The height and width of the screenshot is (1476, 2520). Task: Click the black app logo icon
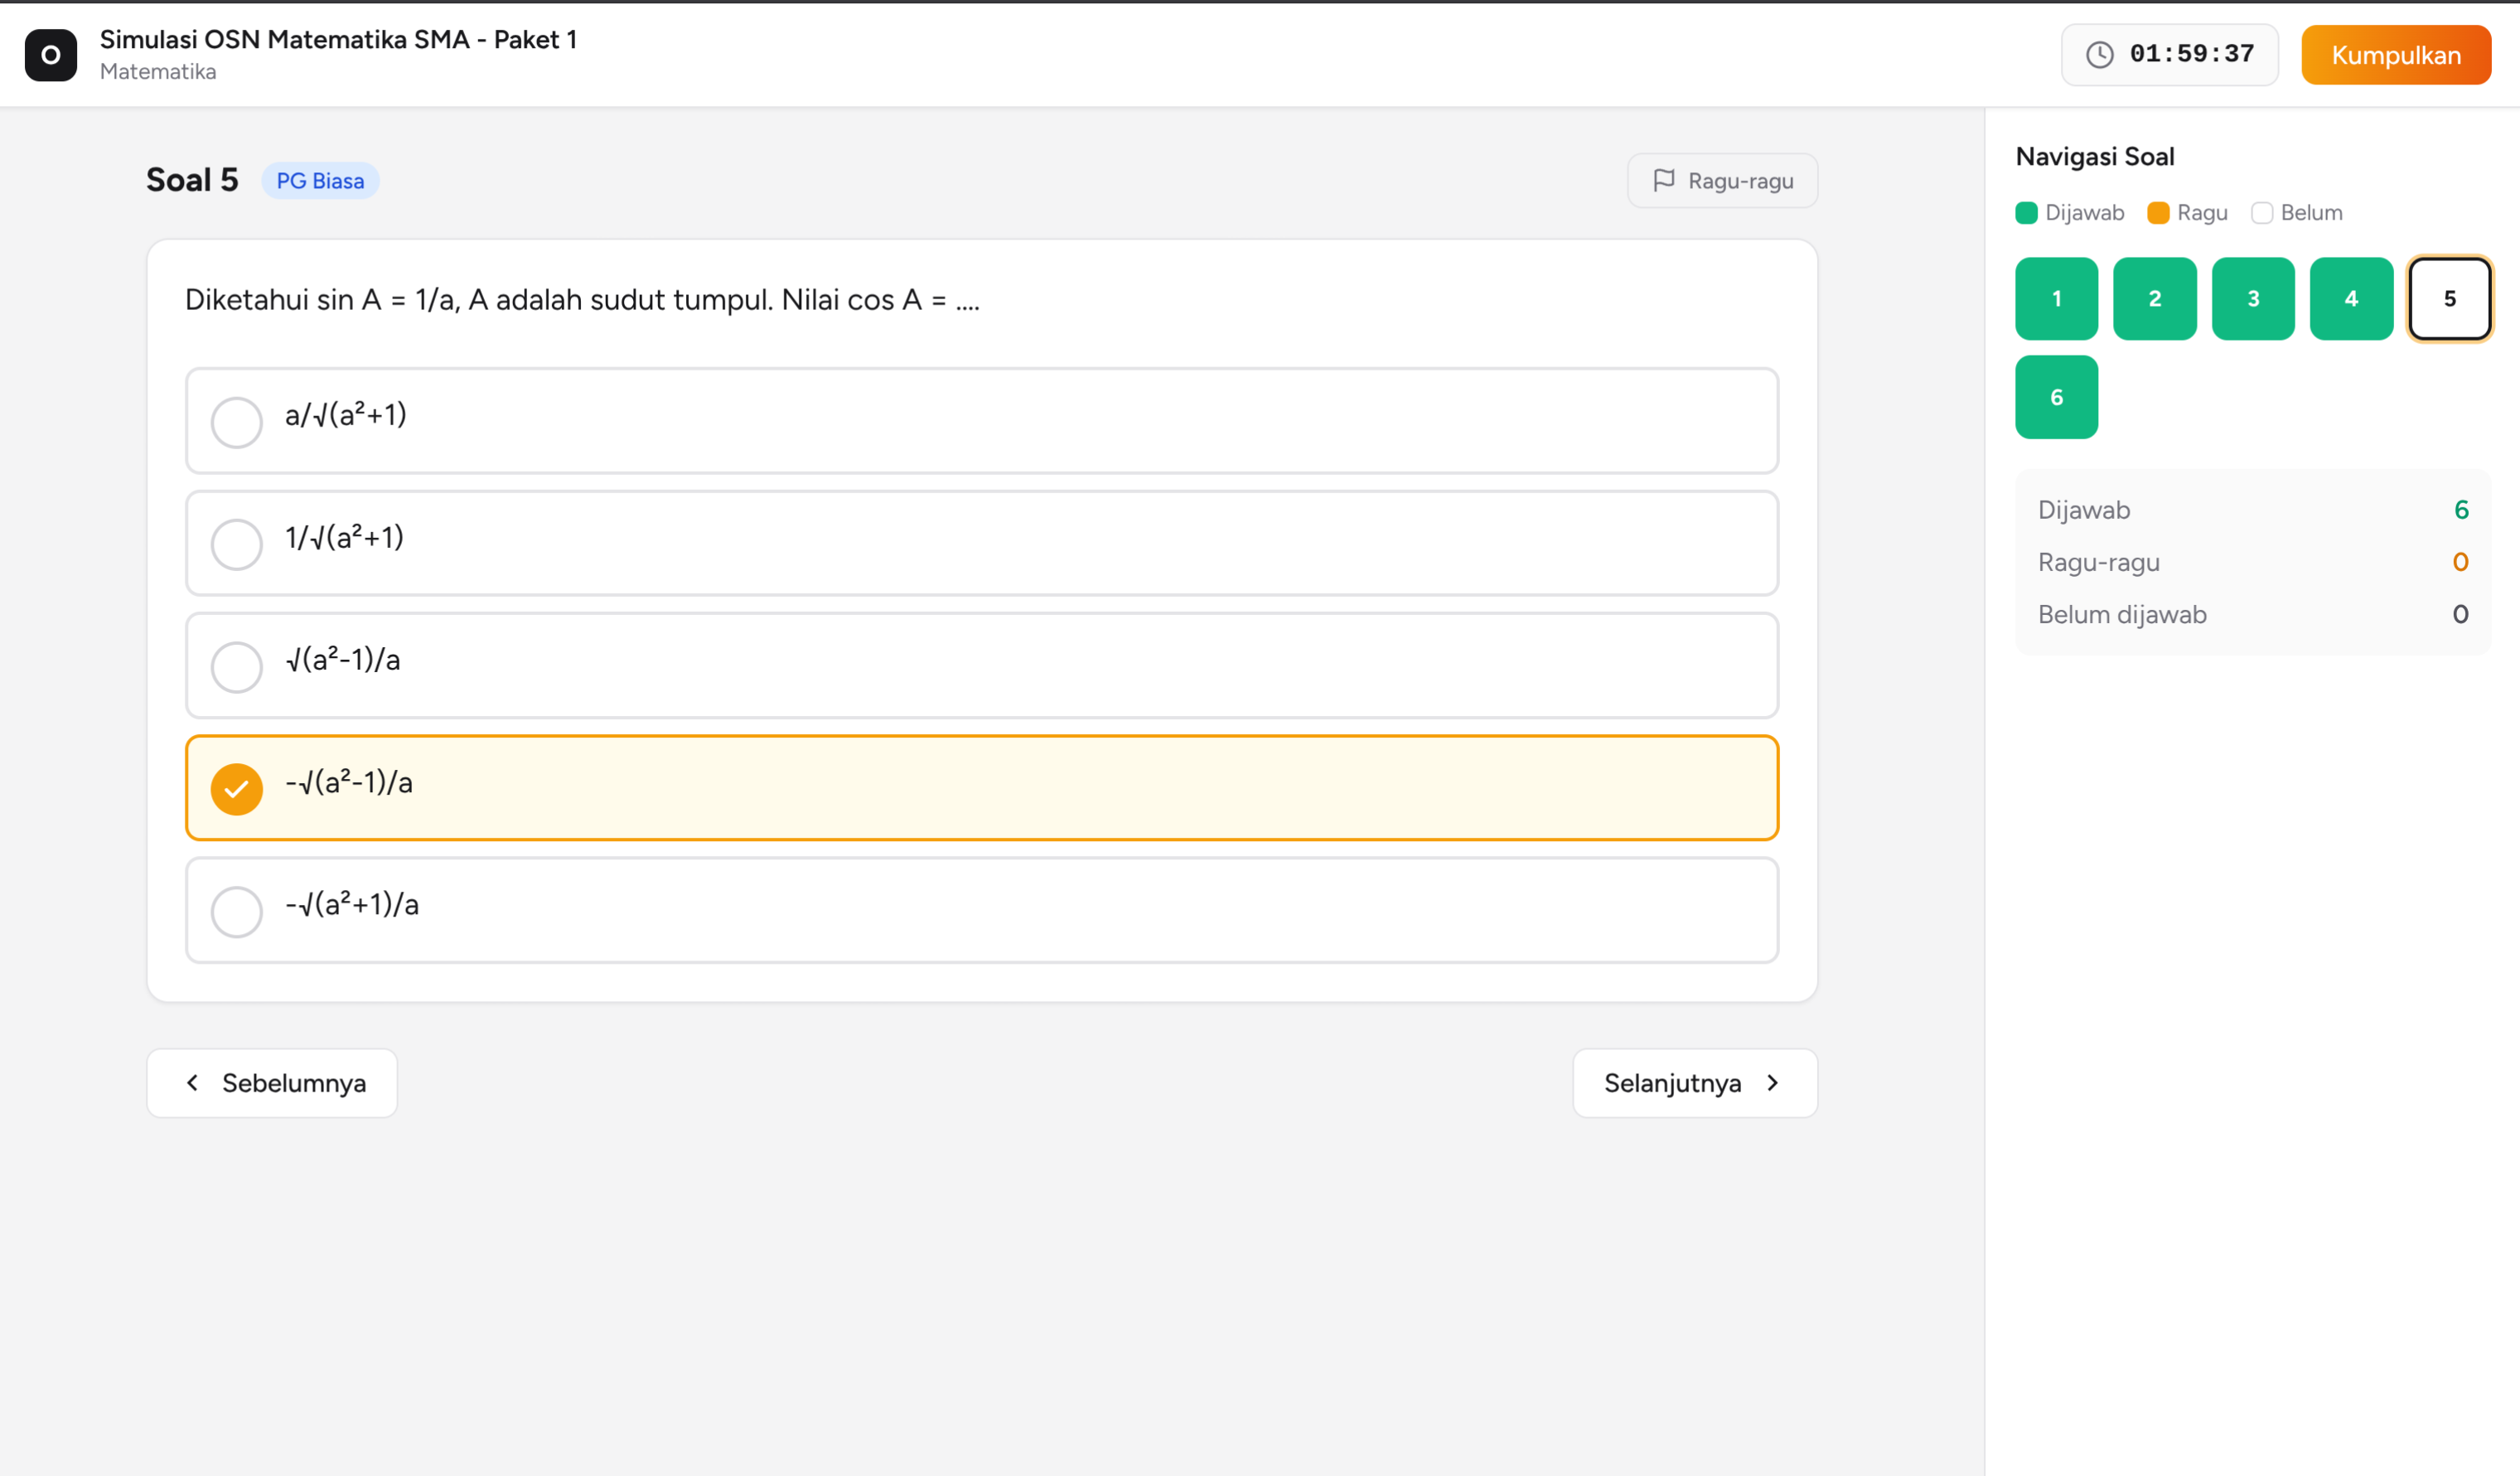[x=51, y=55]
